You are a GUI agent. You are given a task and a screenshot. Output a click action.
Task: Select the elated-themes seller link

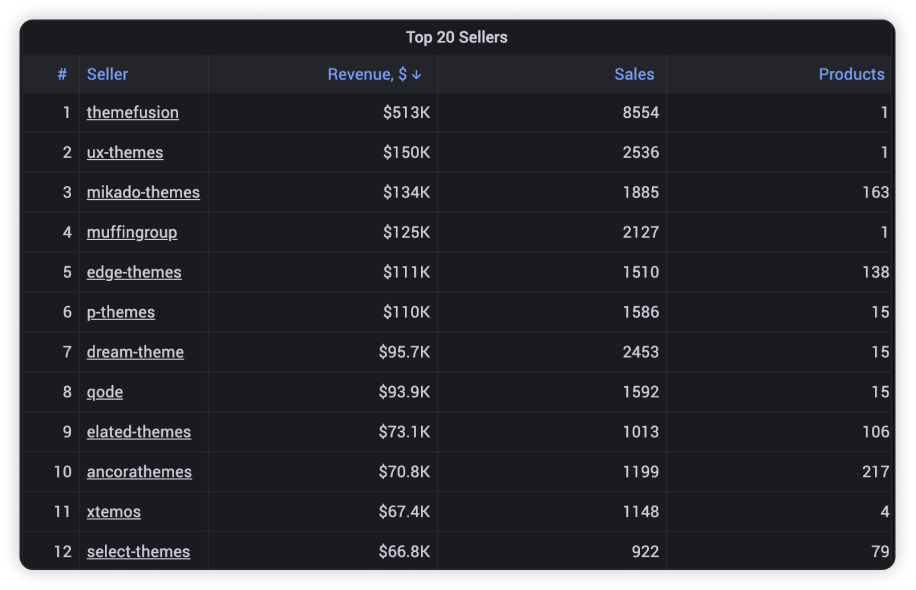(139, 433)
